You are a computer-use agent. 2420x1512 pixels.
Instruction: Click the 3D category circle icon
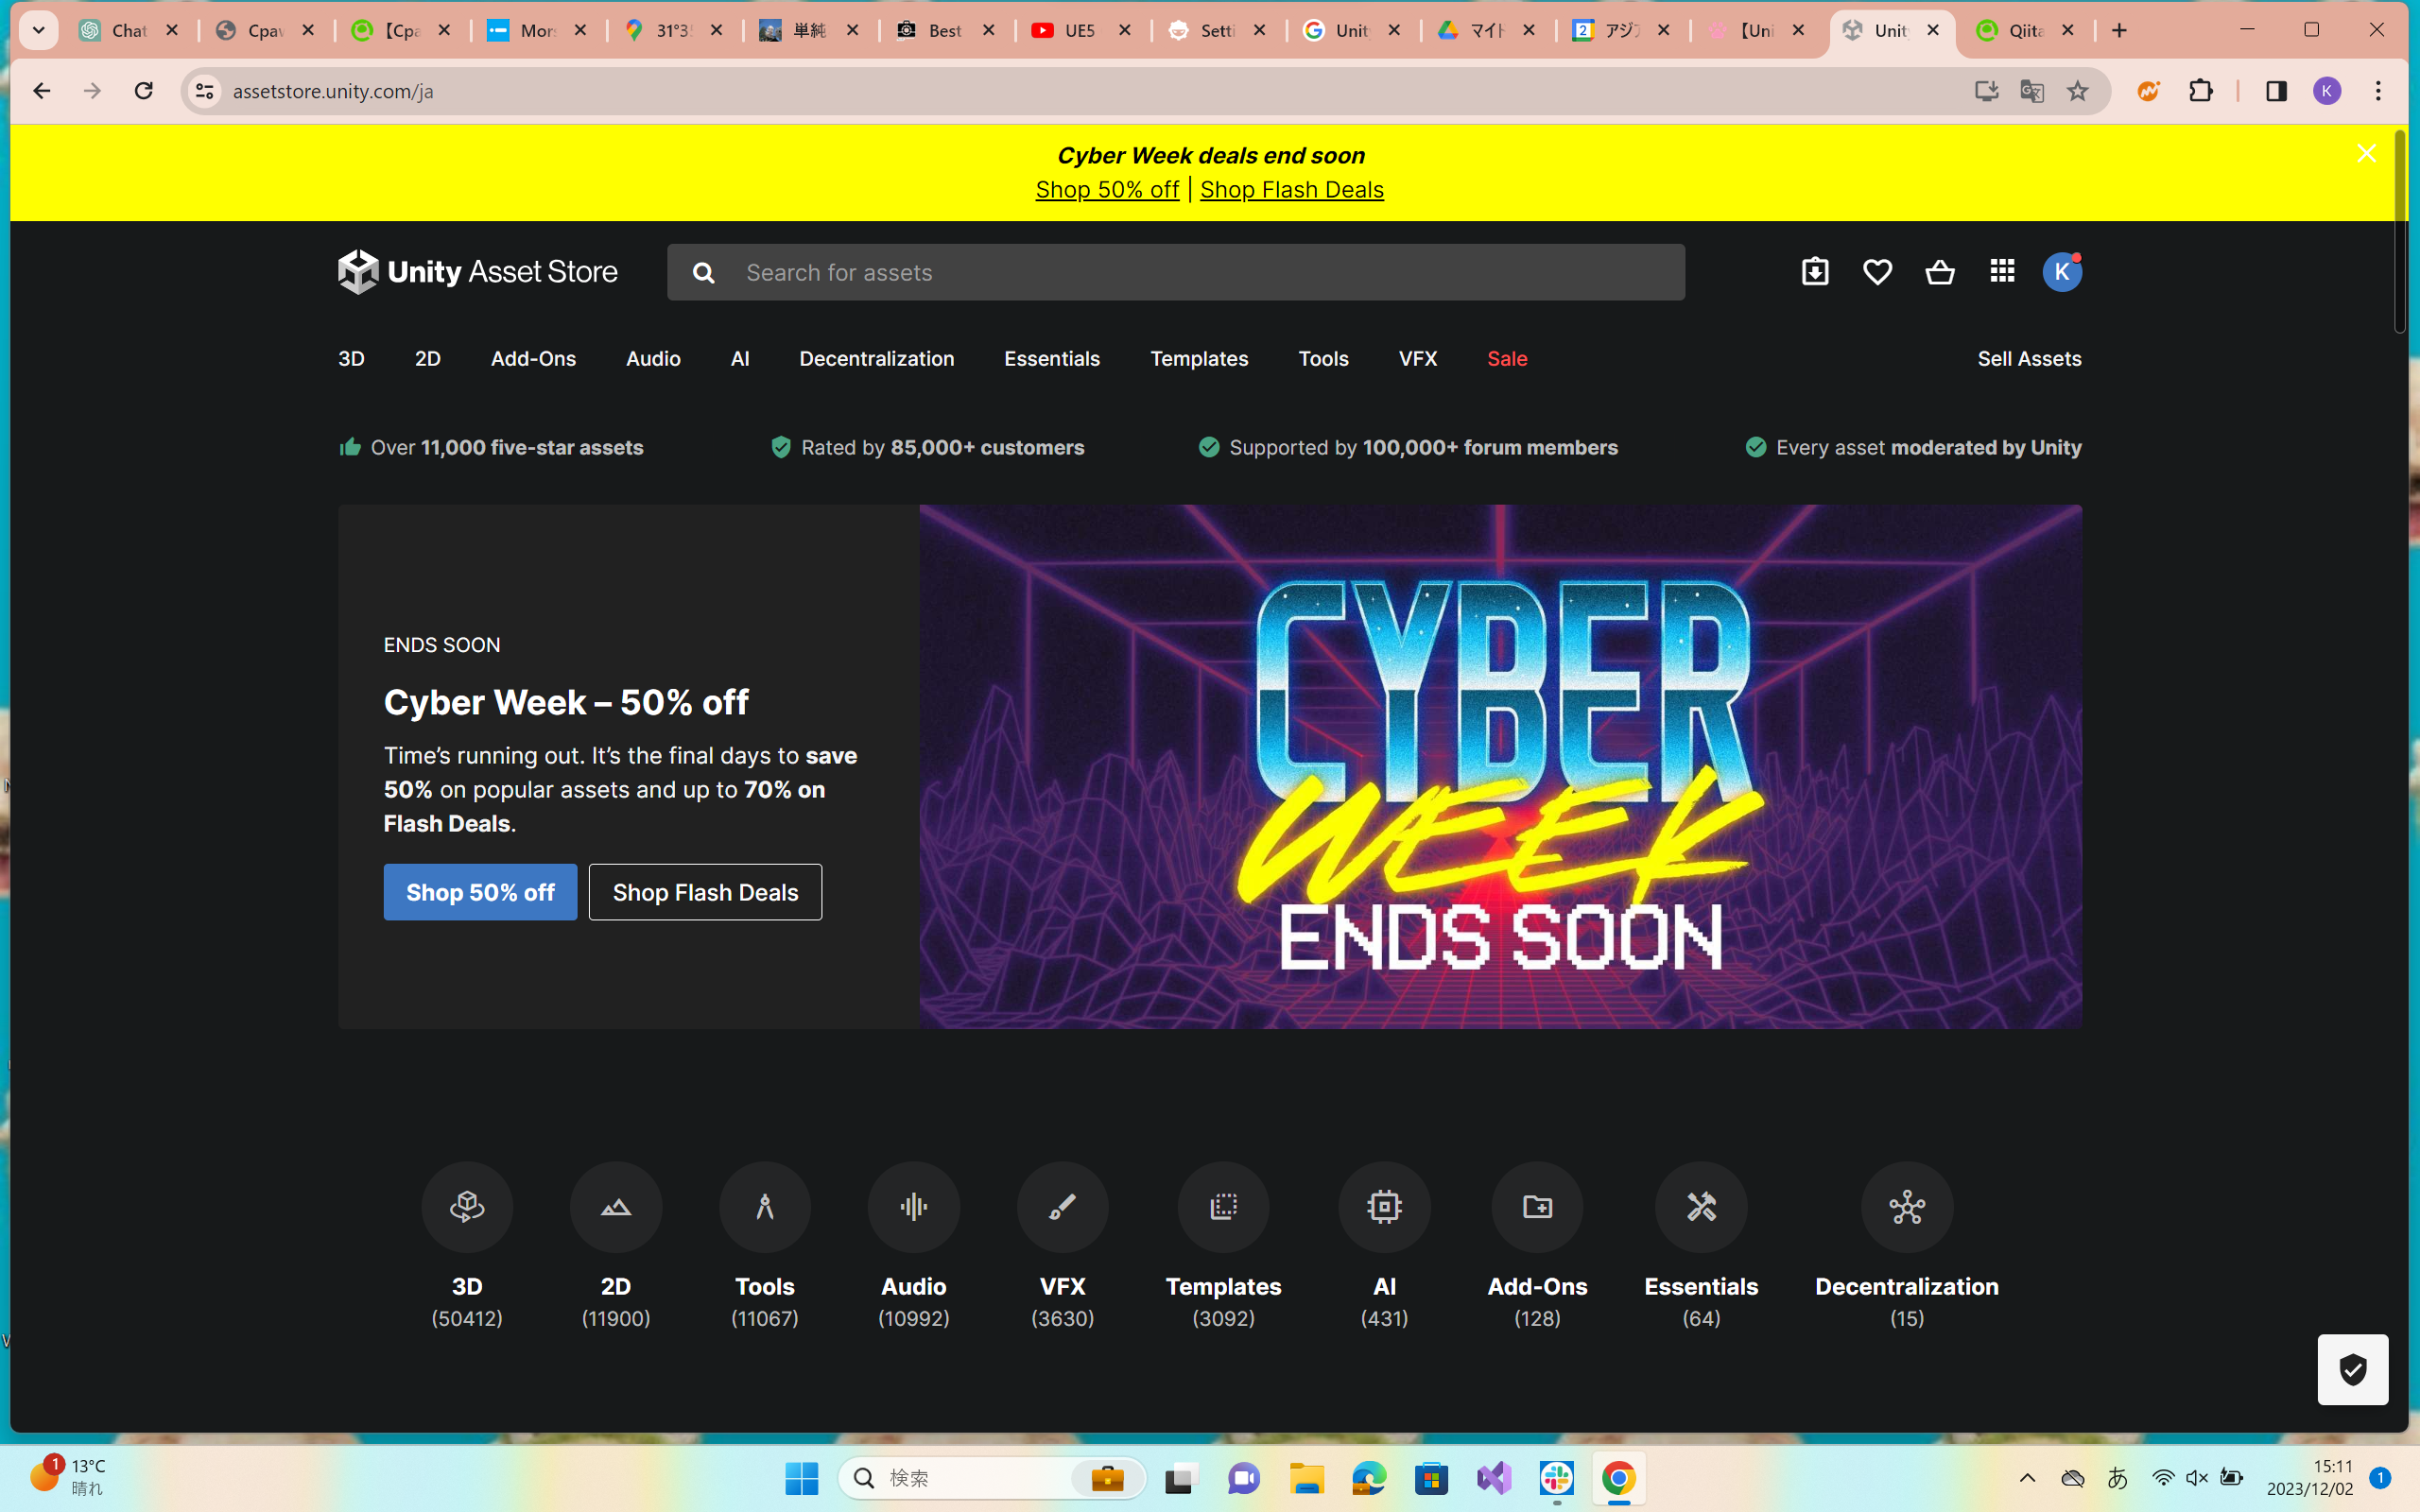coord(467,1207)
